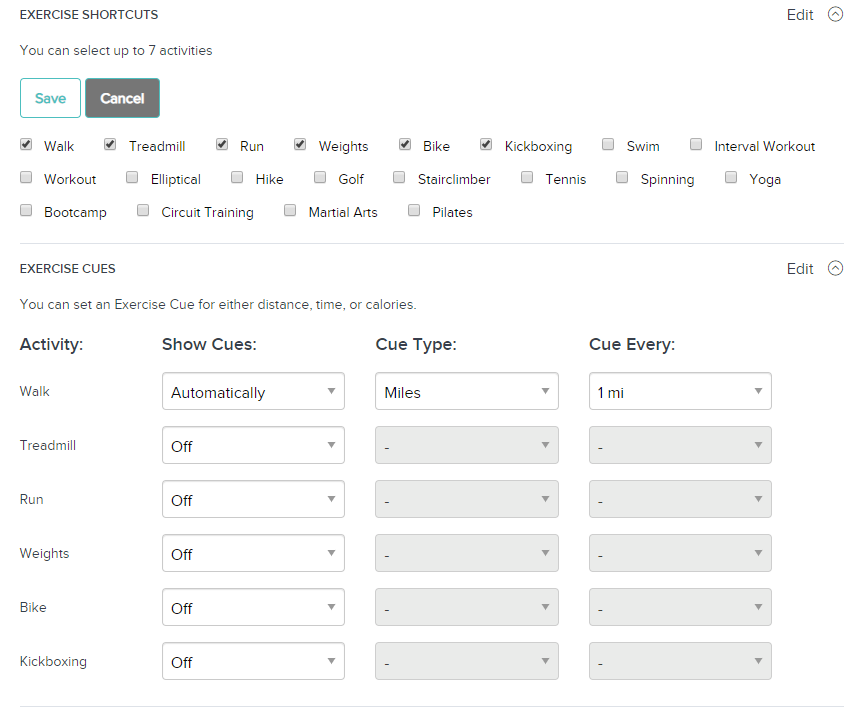Image resolution: width=866 pixels, height=711 pixels.
Task: Open Show Cues dropdown for Walk
Action: (253, 392)
